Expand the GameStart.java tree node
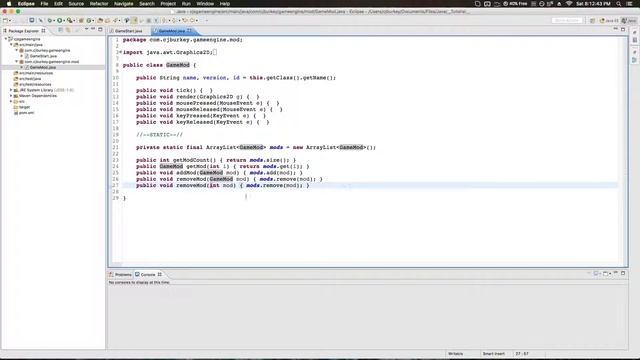This screenshot has height=360, width=640. 22,56
